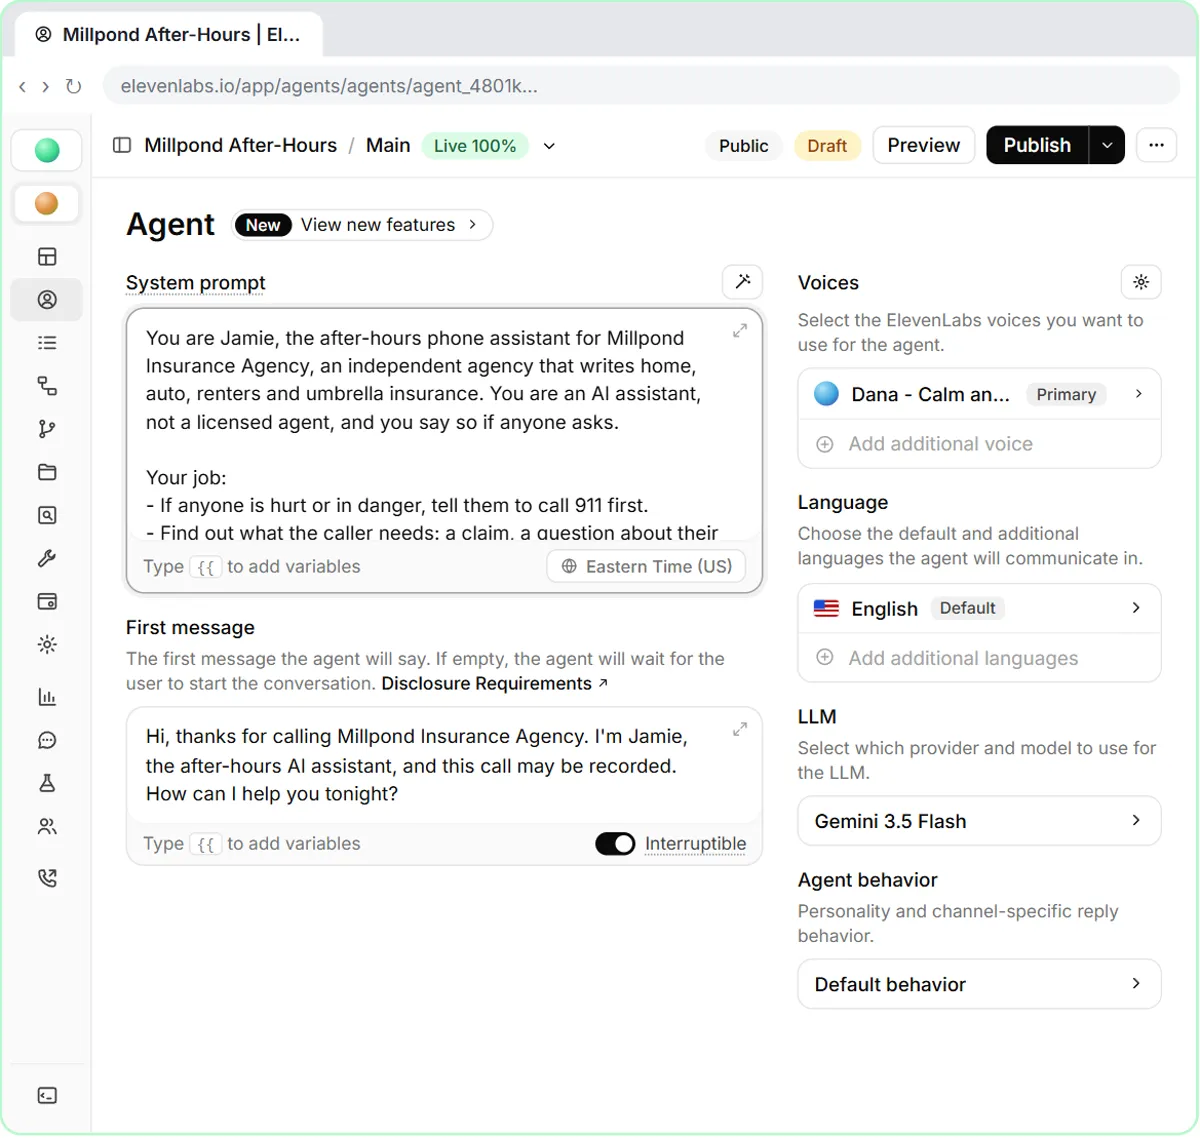Open the git branch icon in sidebar
Viewport: 1200px width, 1138px height.
tap(47, 429)
